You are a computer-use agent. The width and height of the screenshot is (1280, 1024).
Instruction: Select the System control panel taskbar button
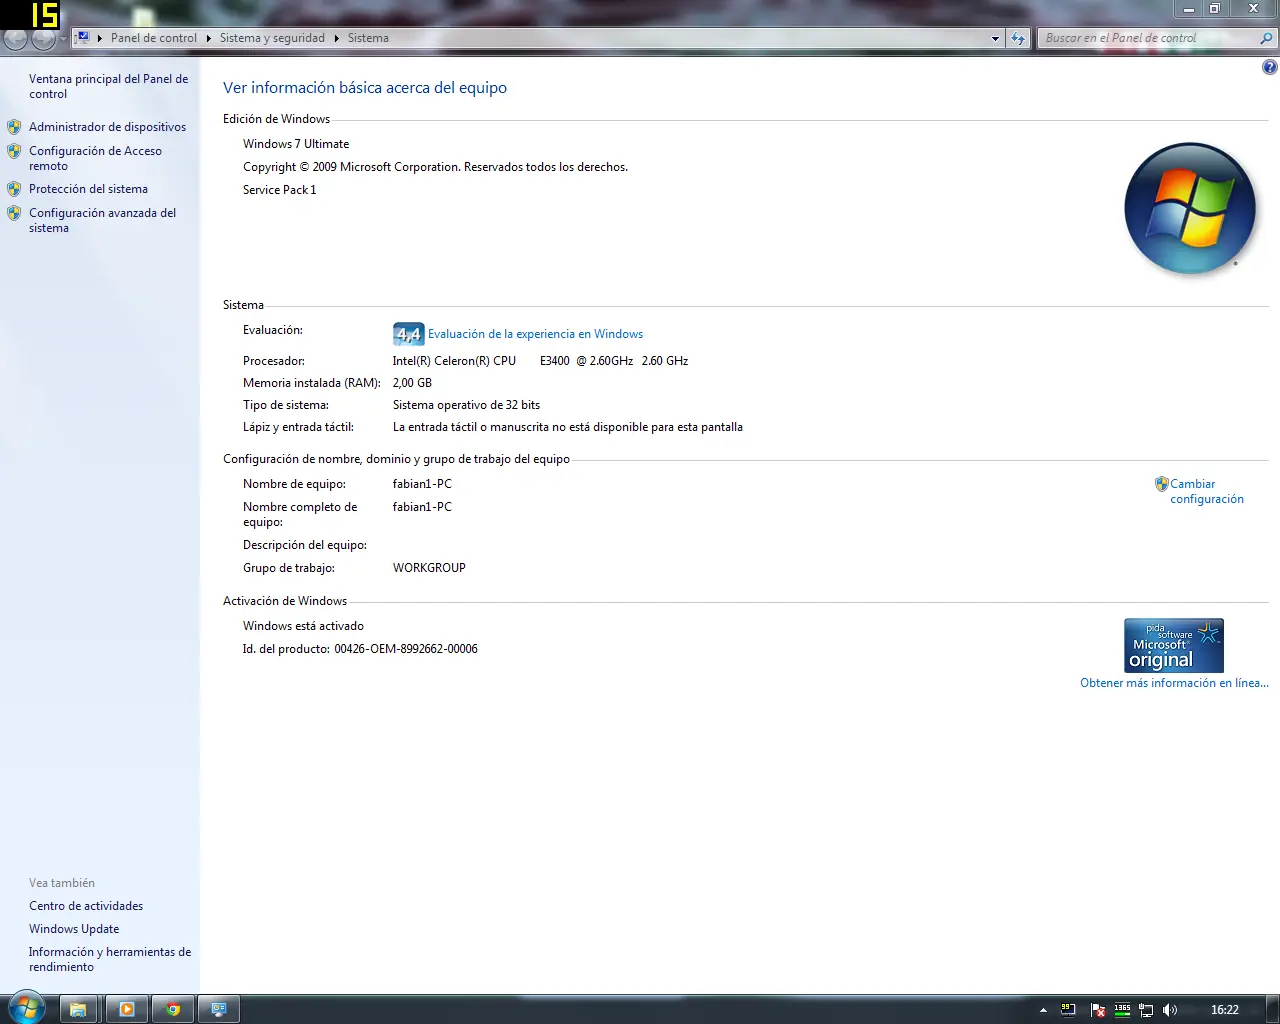pos(219,1009)
